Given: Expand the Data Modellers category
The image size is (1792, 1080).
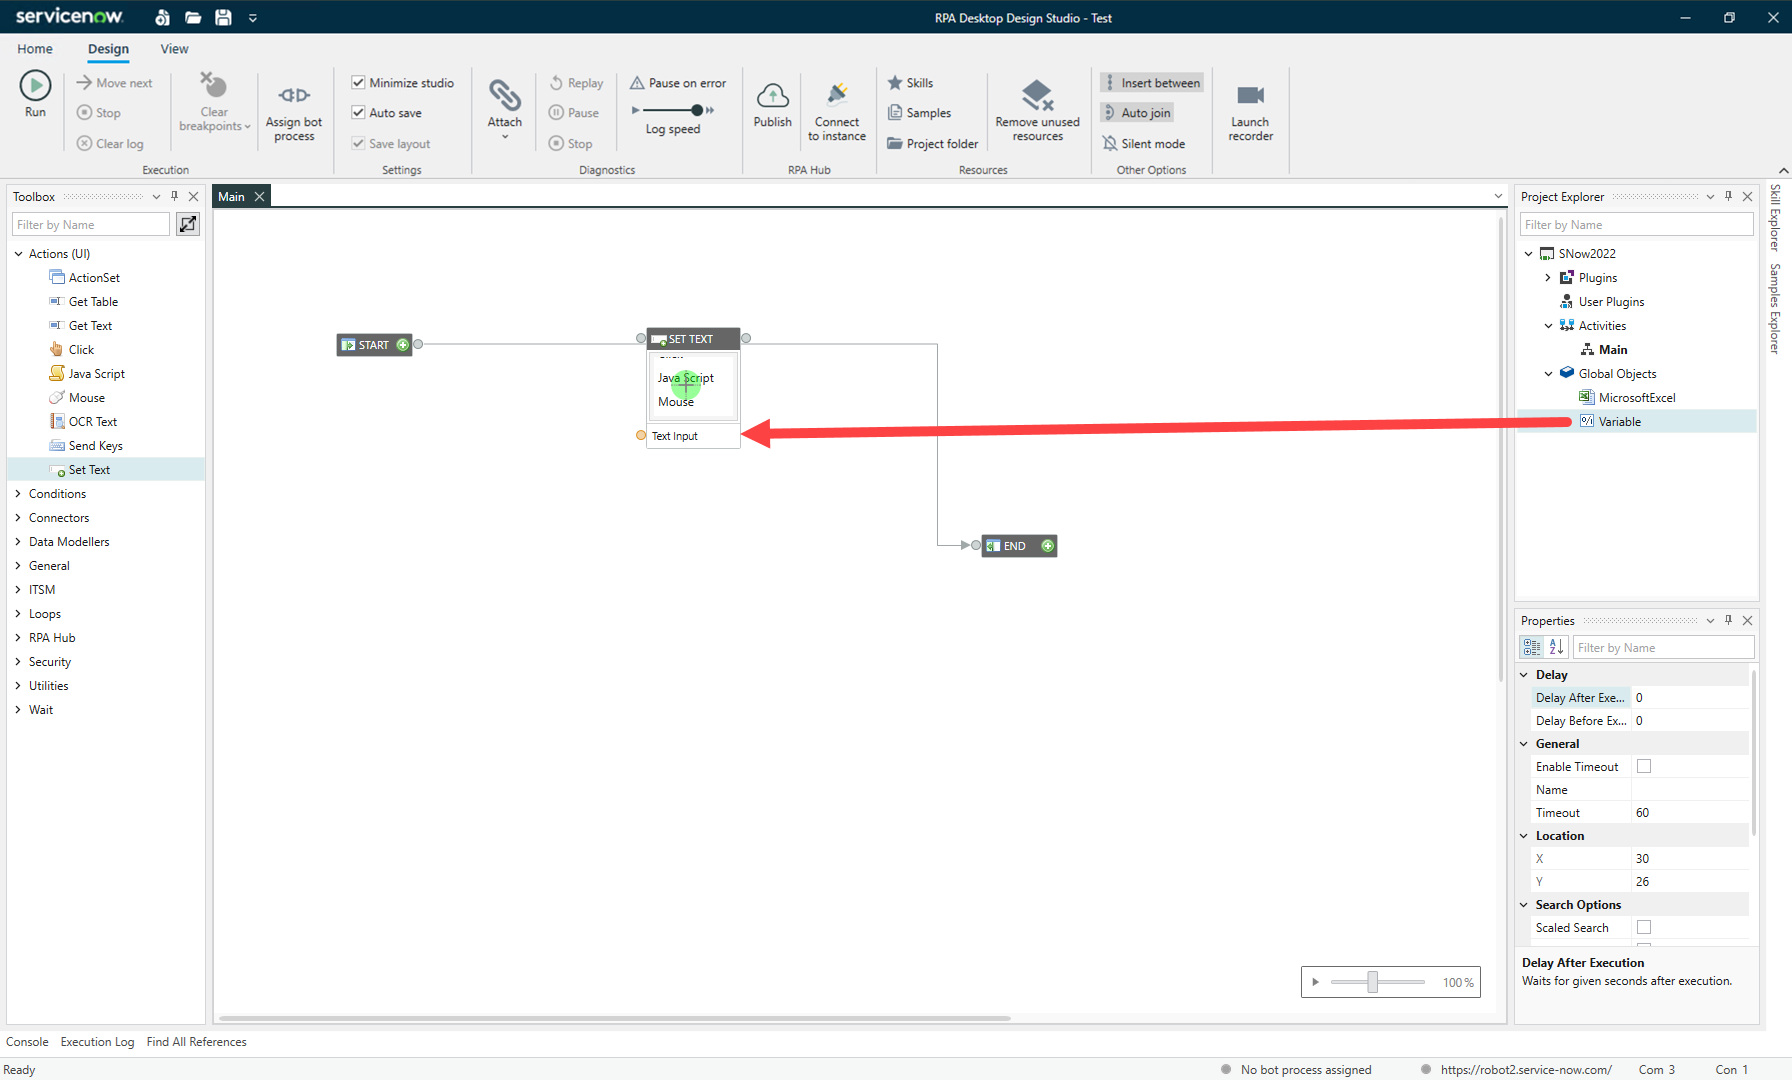Looking at the screenshot, I should 19,542.
